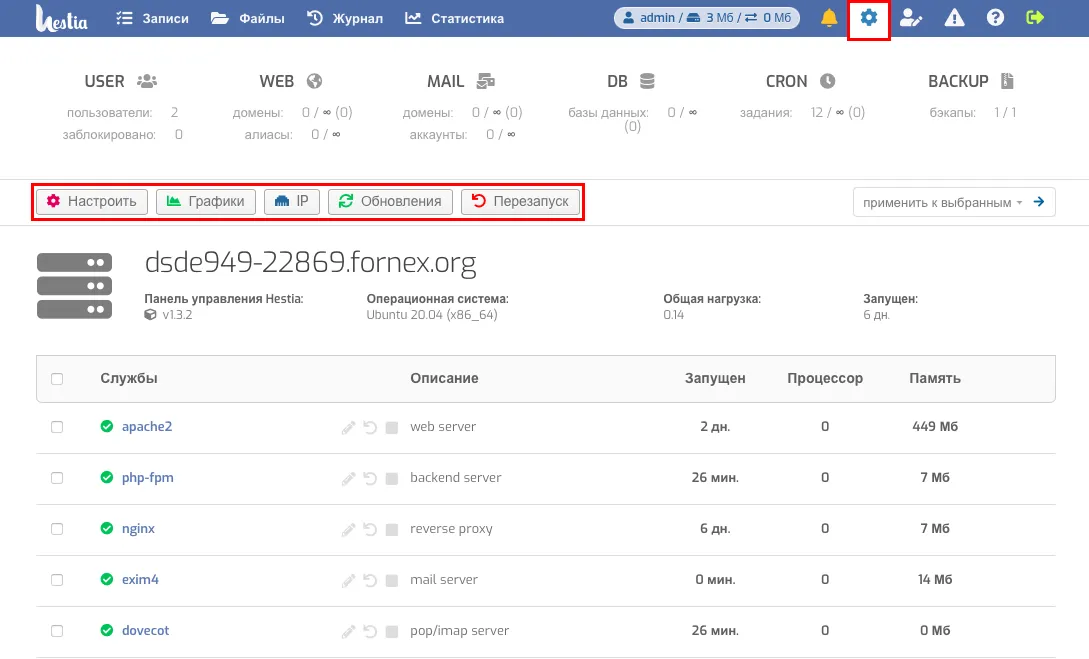
Task: Open server settings gear icon
Action: coord(869,18)
